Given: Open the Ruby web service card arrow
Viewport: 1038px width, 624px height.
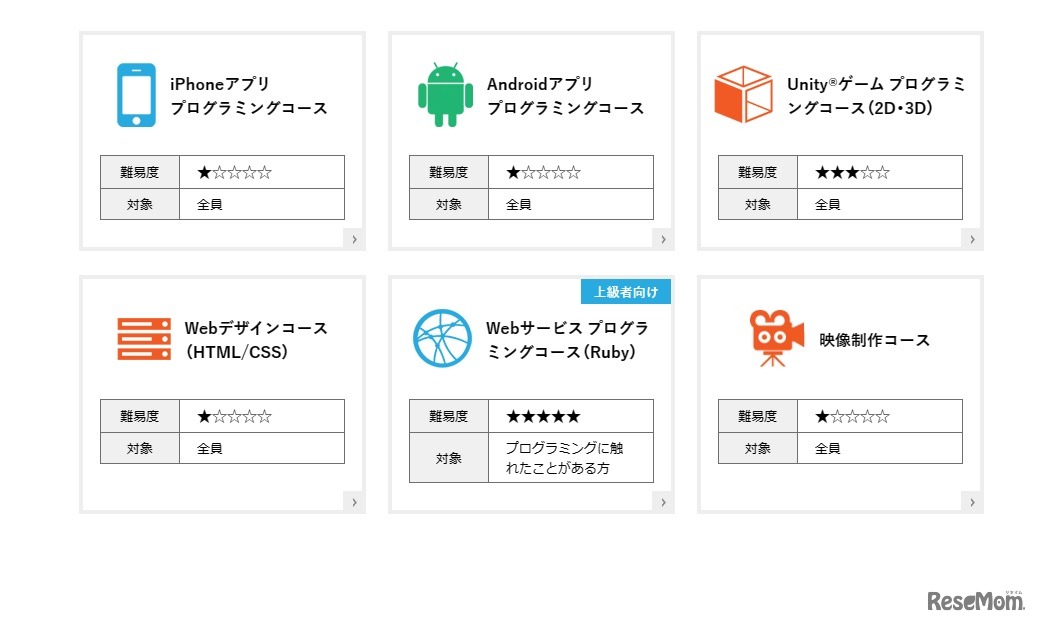Looking at the screenshot, I should click(x=663, y=502).
